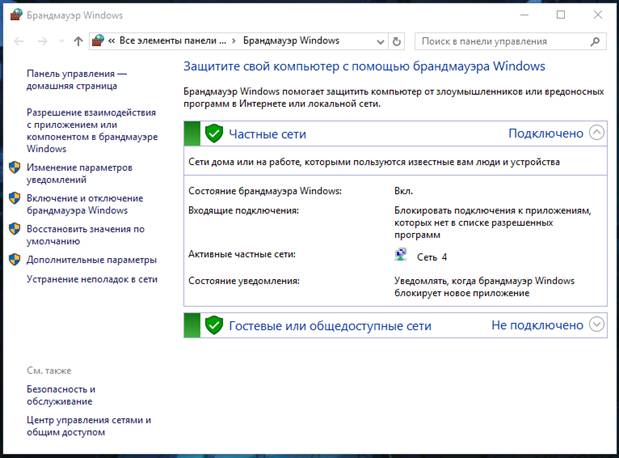
Task: Click 'Входящие подключения:' label
Action: coord(244,210)
